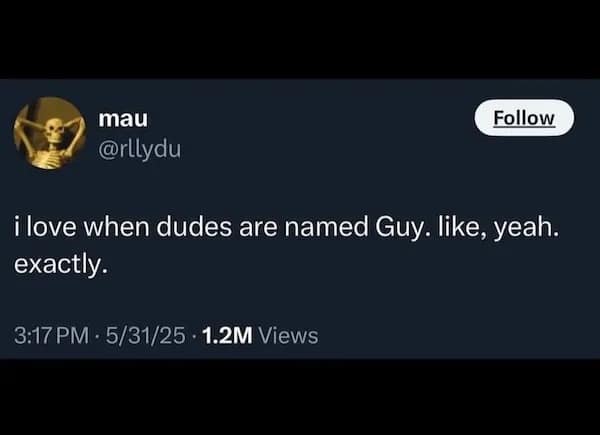600x435 pixels.
Task: Click empty tweet card space beside the handle
Action: (x=325, y=149)
